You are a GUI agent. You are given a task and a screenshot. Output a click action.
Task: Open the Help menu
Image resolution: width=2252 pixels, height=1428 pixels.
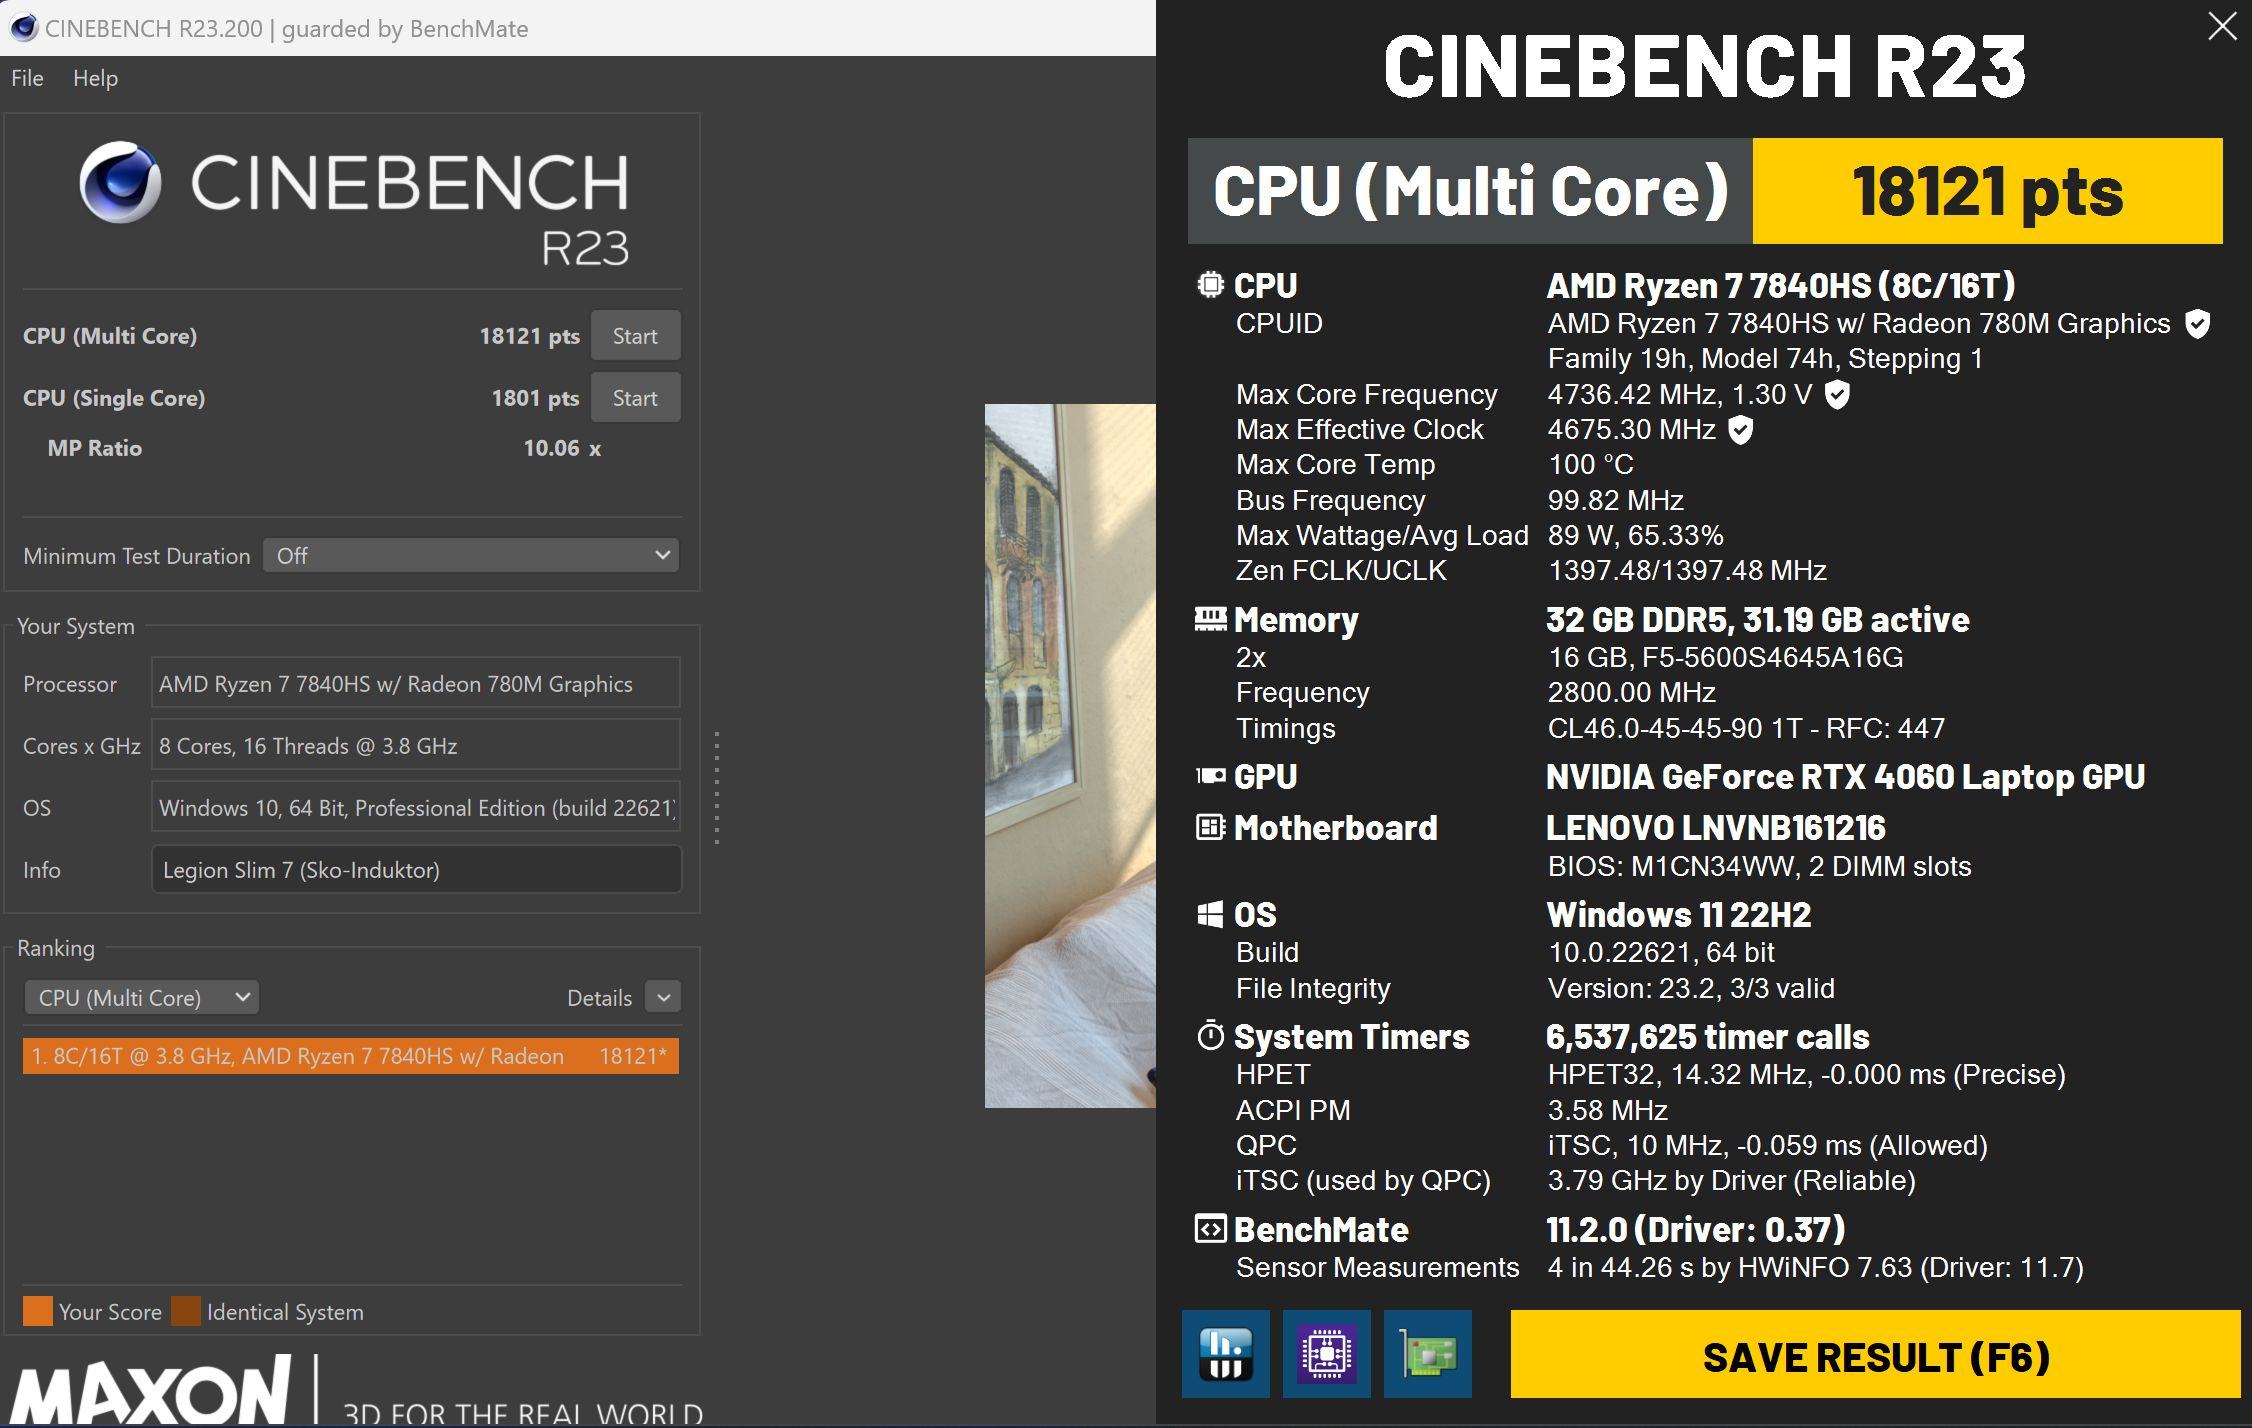click(x=95, y=78)
